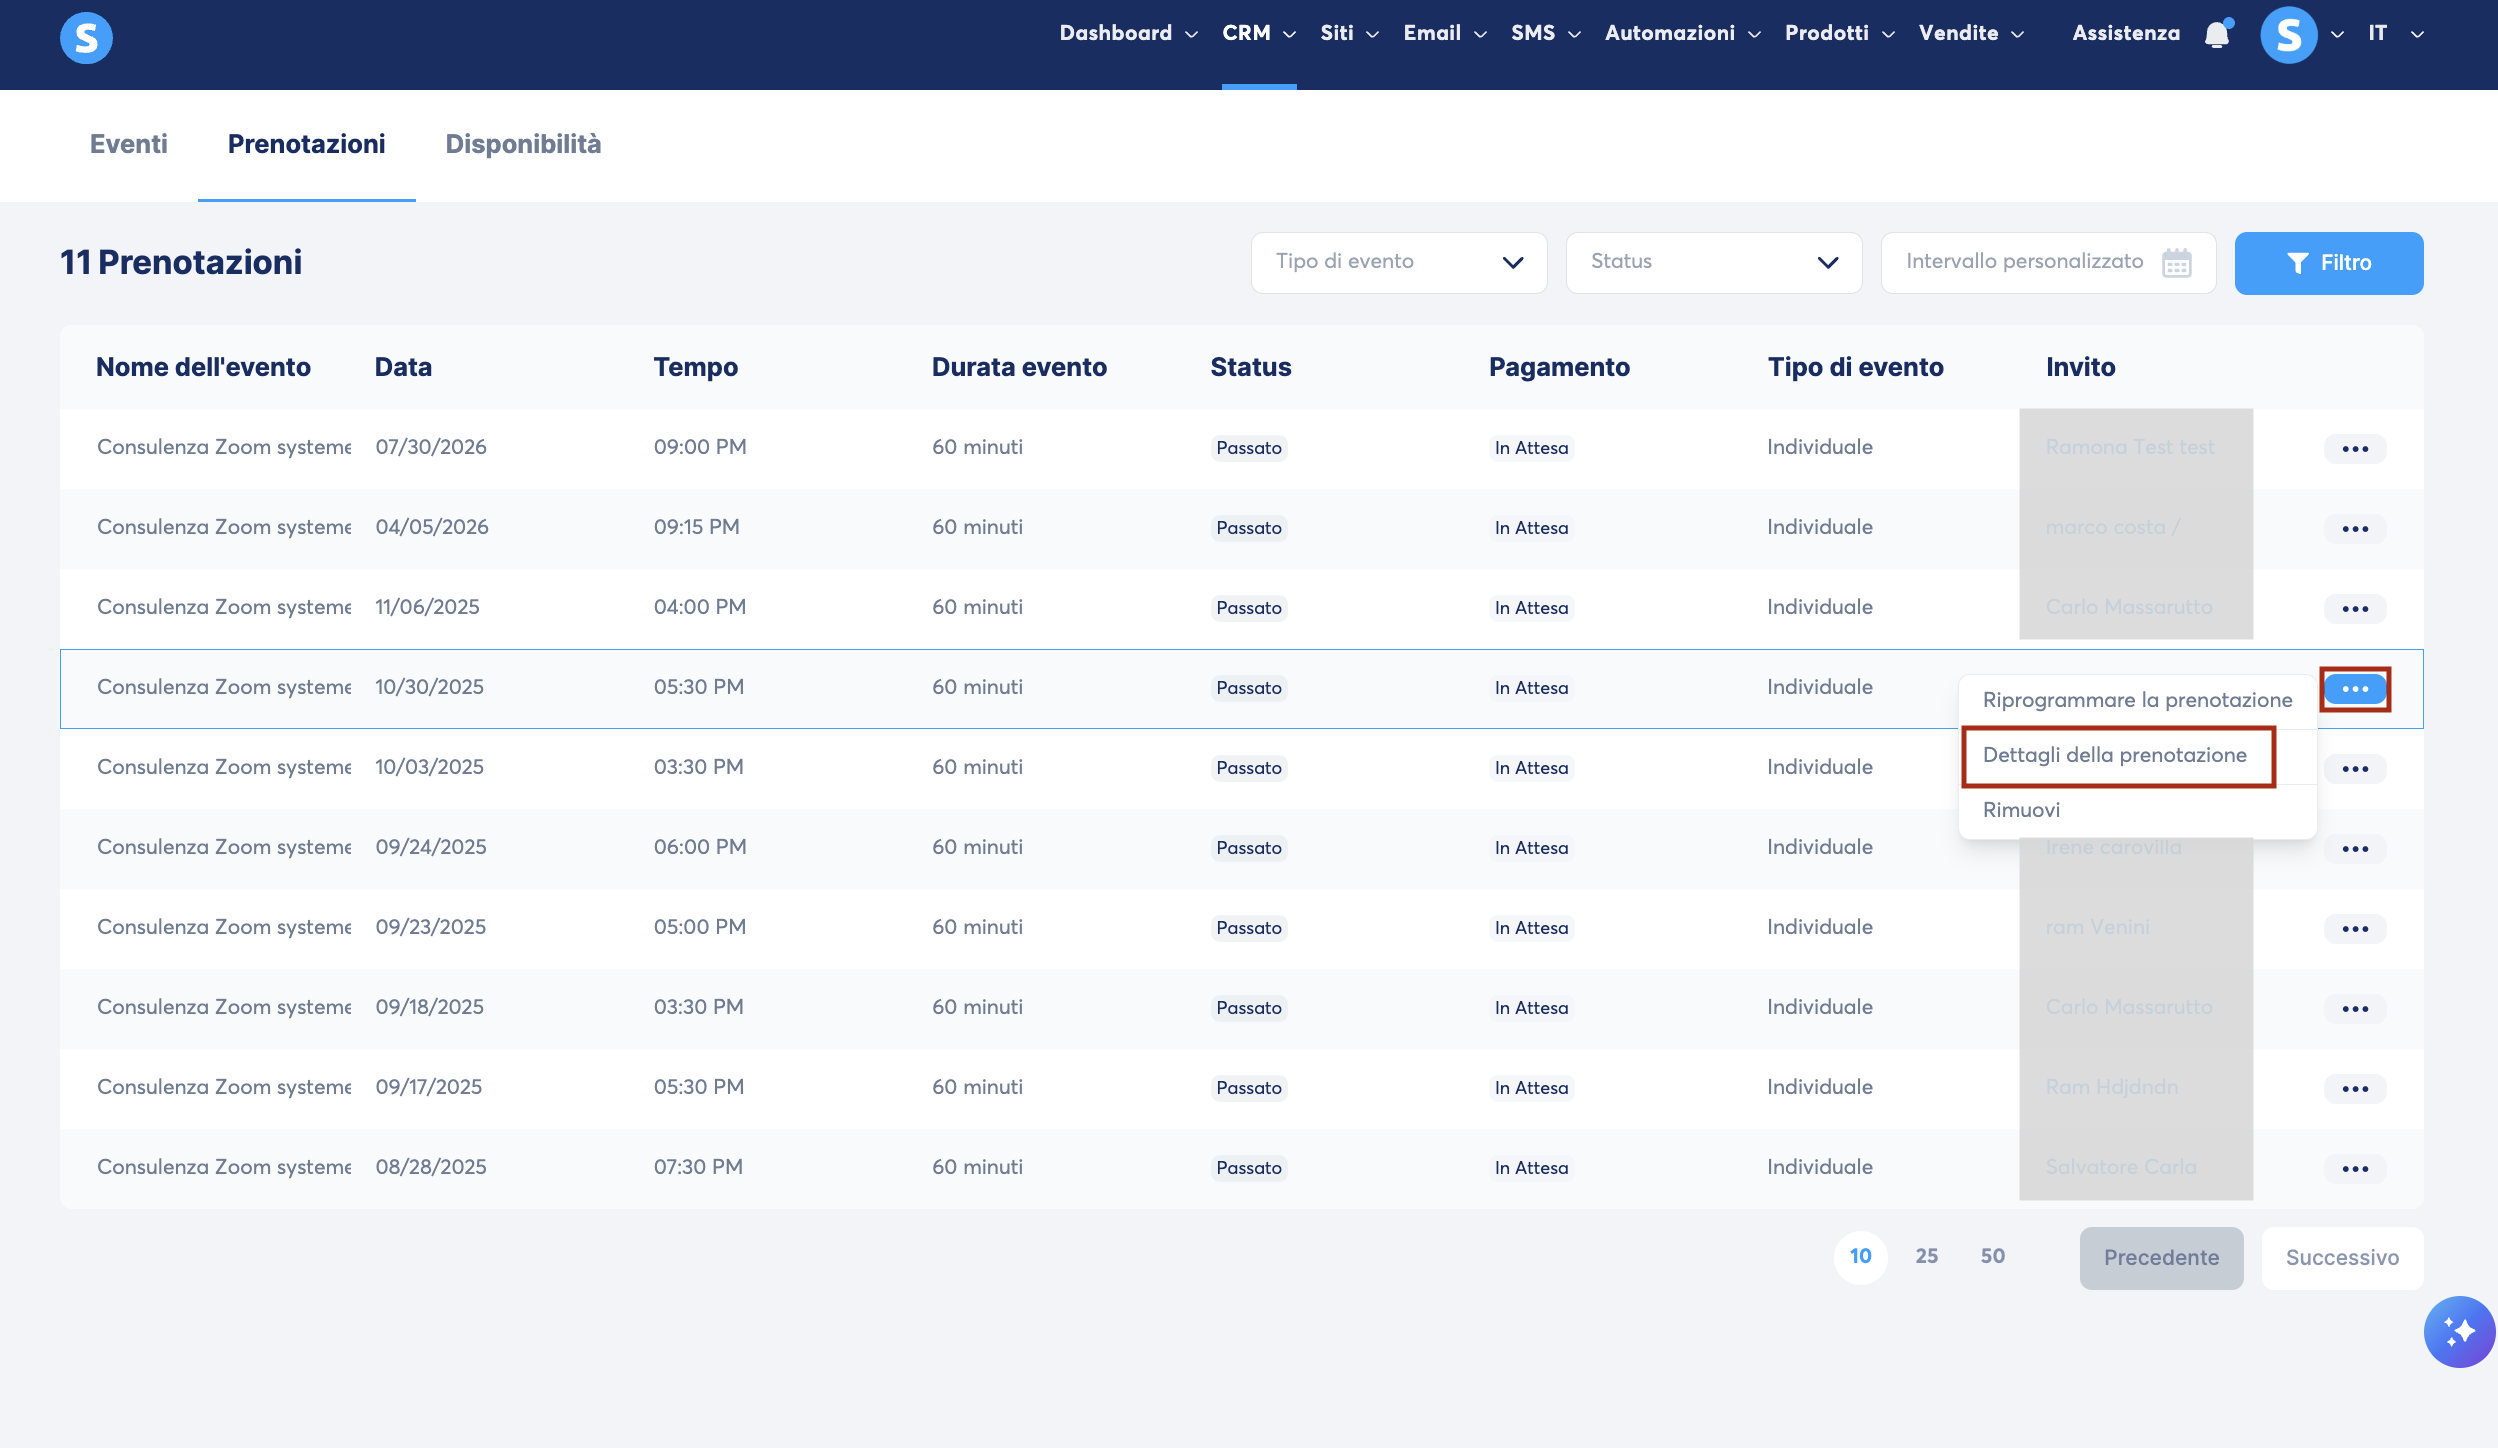This screenshot has width=2498, height=1448.
Task: Click the Precedente page button
Action: click(x=2161, y=1258)
